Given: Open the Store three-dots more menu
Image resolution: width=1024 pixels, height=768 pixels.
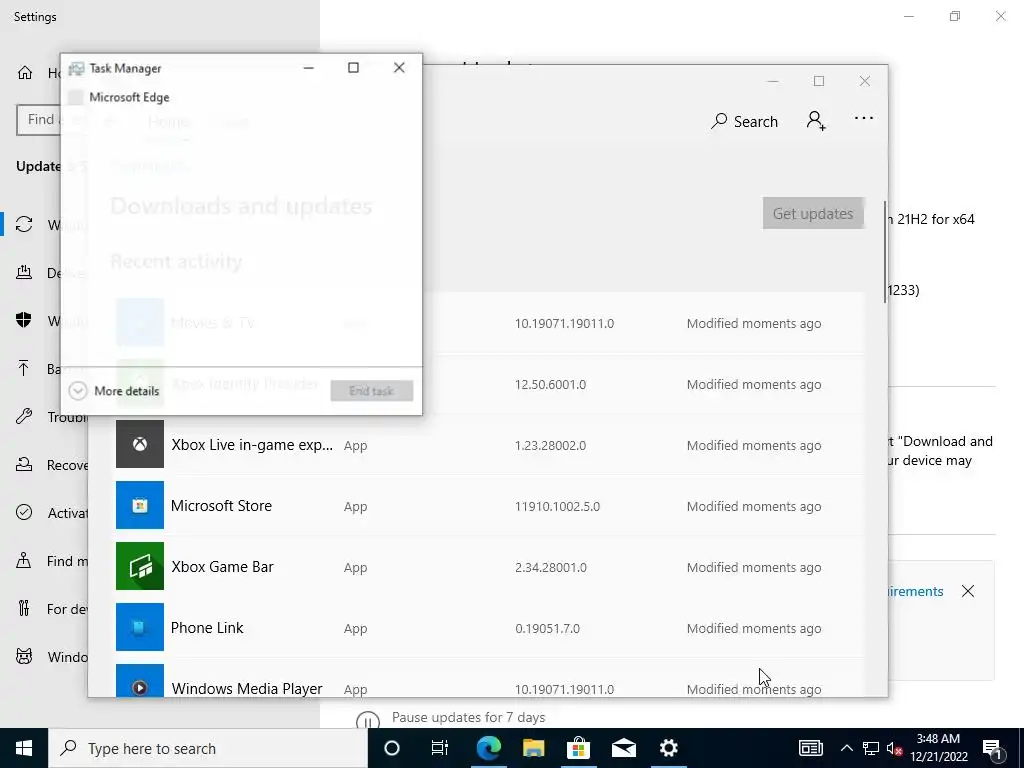Looking at the screenshot, I should pyautogui.click(x=863, y=118).
